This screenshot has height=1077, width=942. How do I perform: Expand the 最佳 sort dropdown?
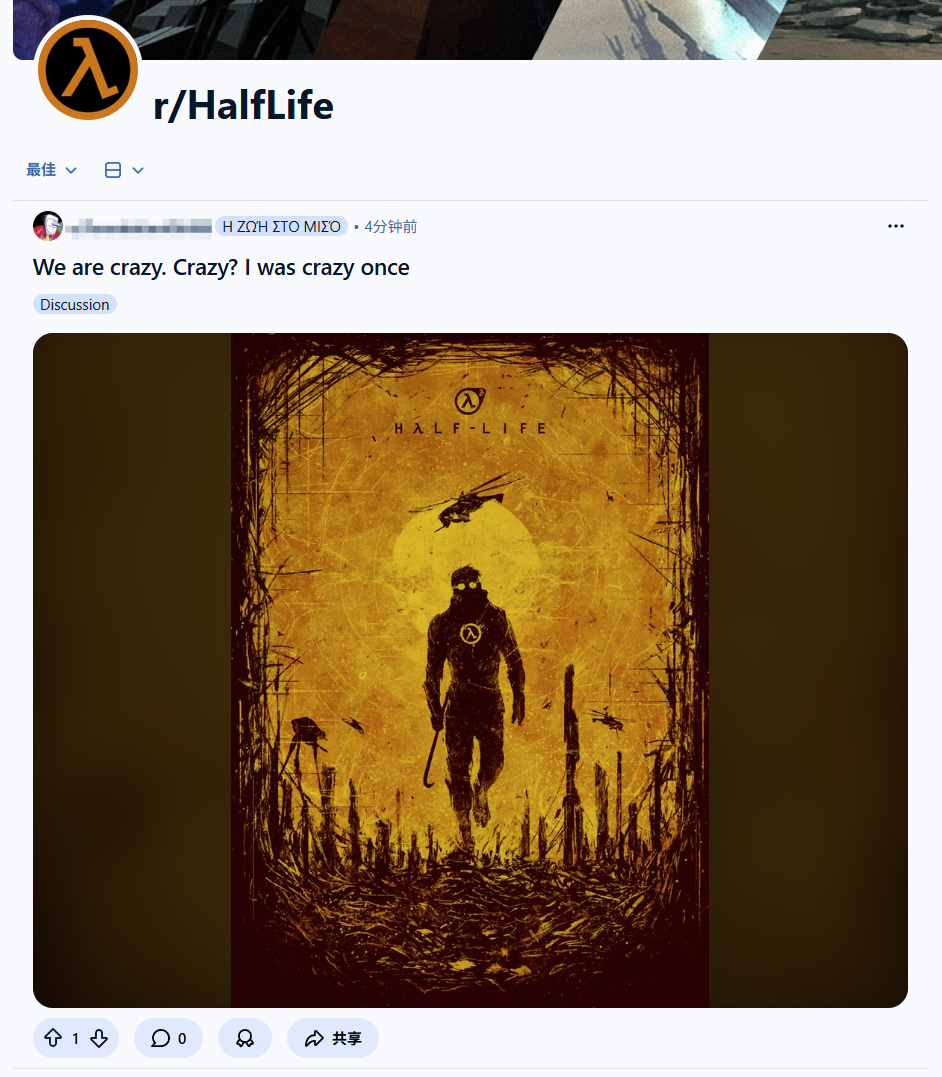tap(52, 170)
